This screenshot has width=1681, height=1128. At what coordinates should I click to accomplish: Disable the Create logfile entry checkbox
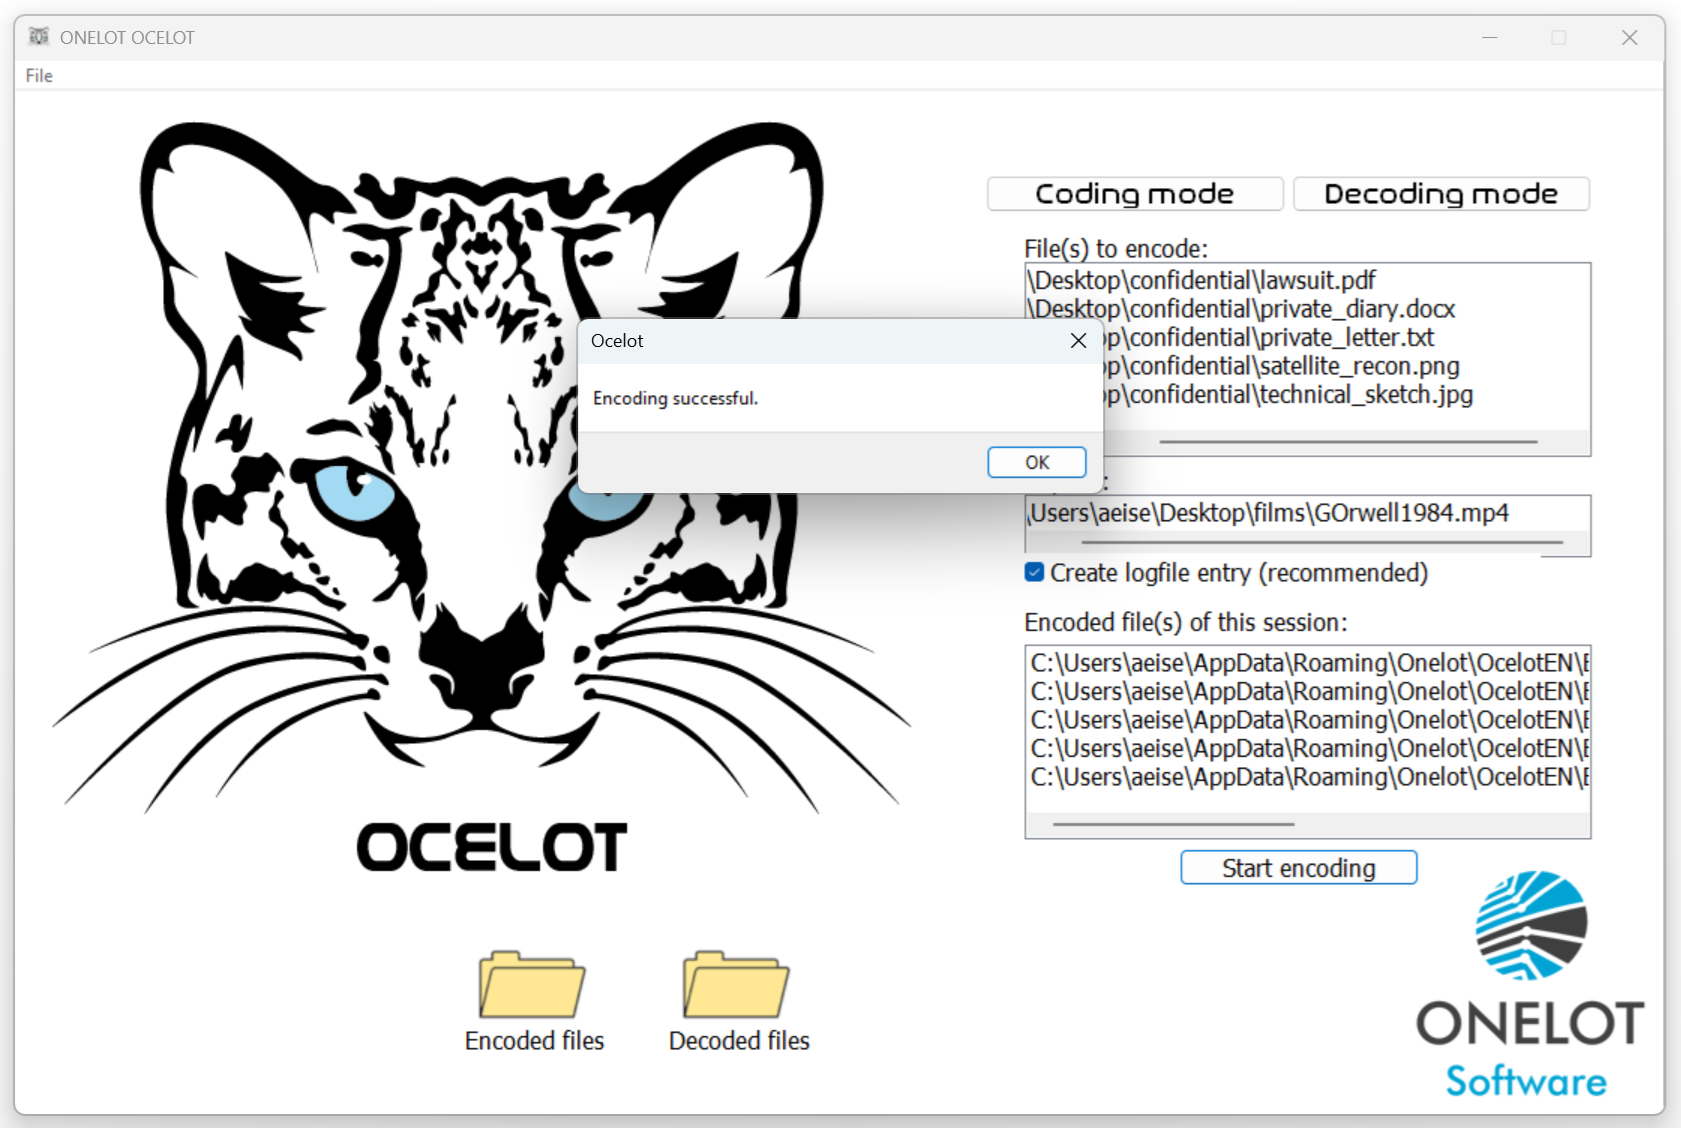click(1033, 572)
